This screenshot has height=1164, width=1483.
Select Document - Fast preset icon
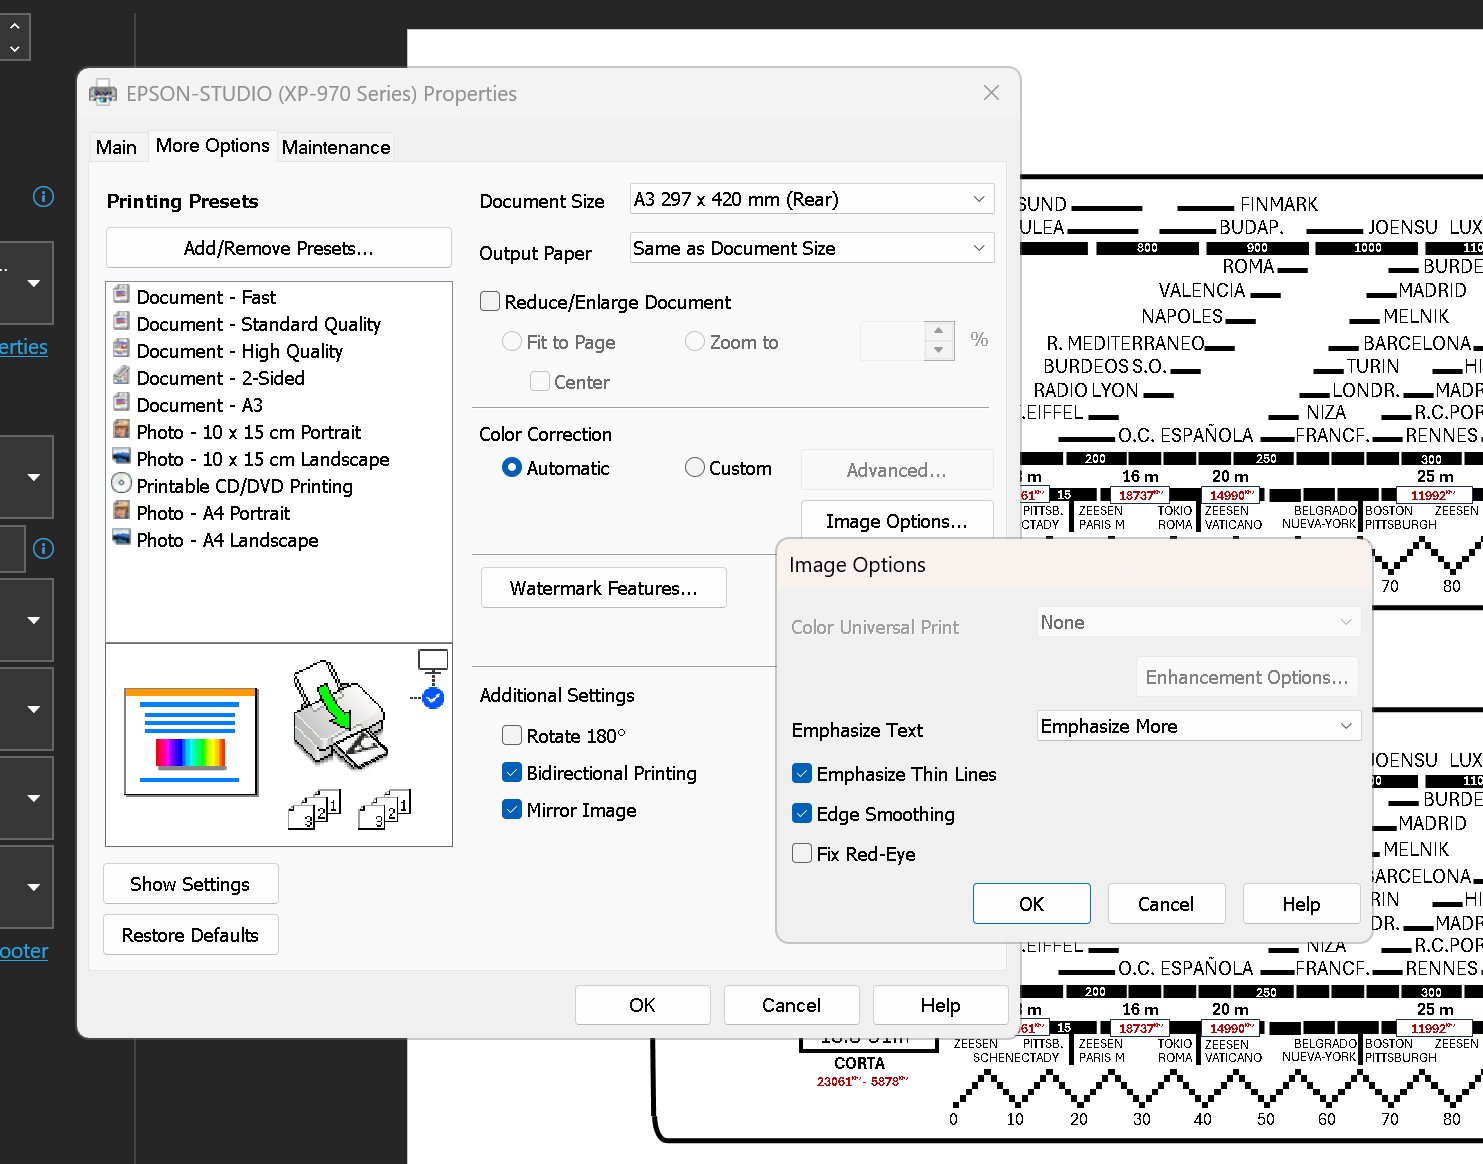121,295
